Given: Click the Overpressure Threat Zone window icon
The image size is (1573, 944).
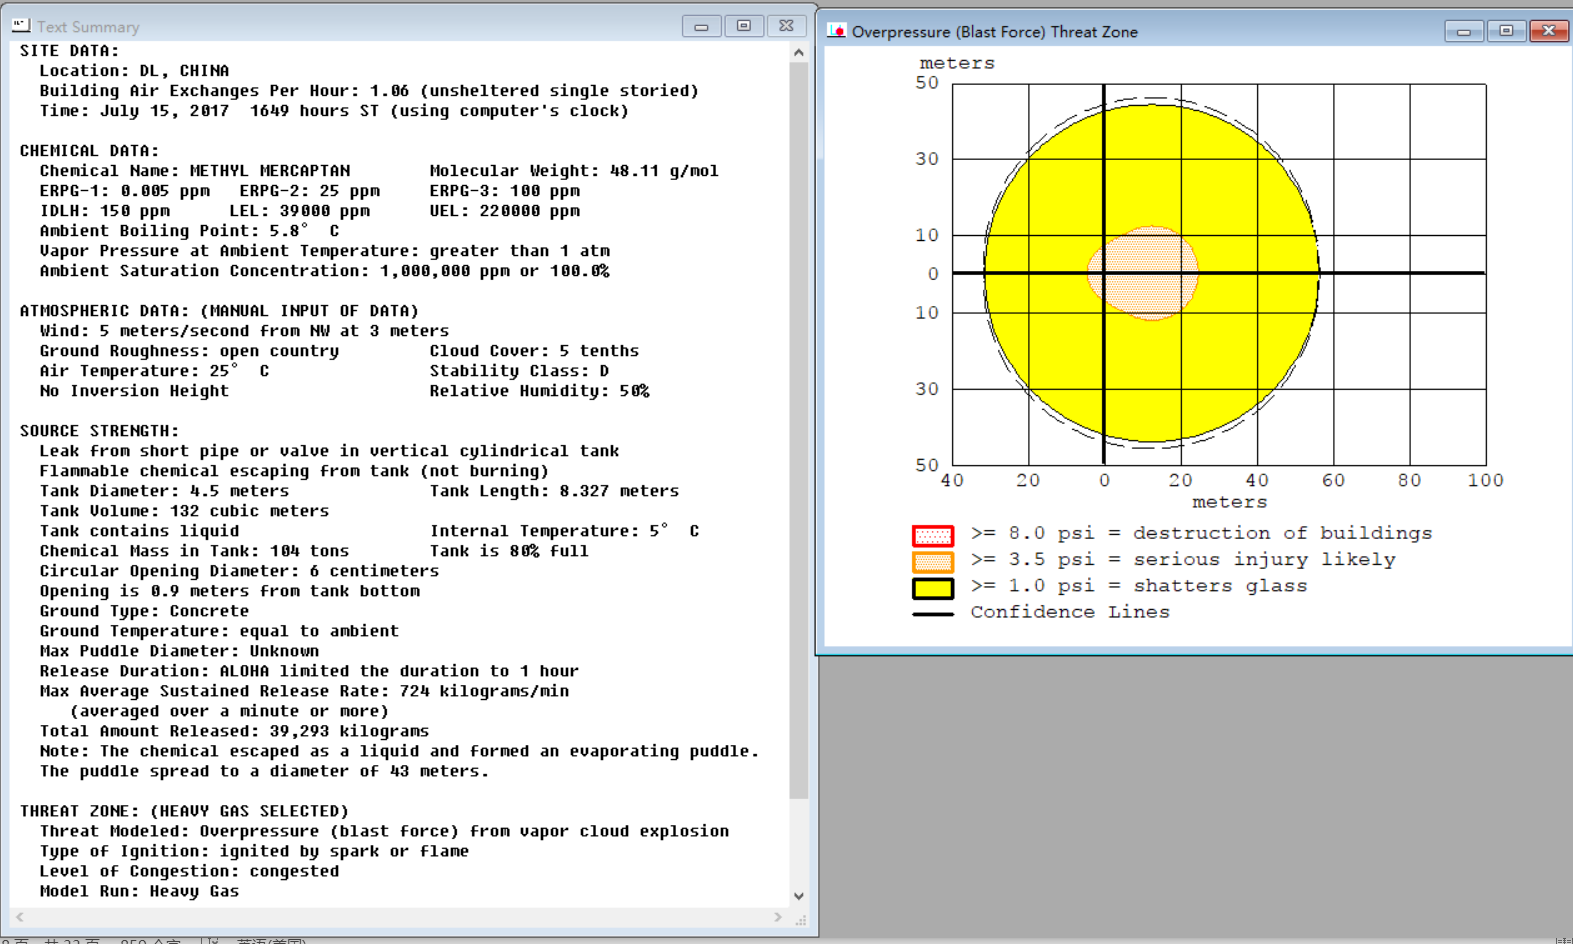Looking at the screenshot, I should click(836, 31).
